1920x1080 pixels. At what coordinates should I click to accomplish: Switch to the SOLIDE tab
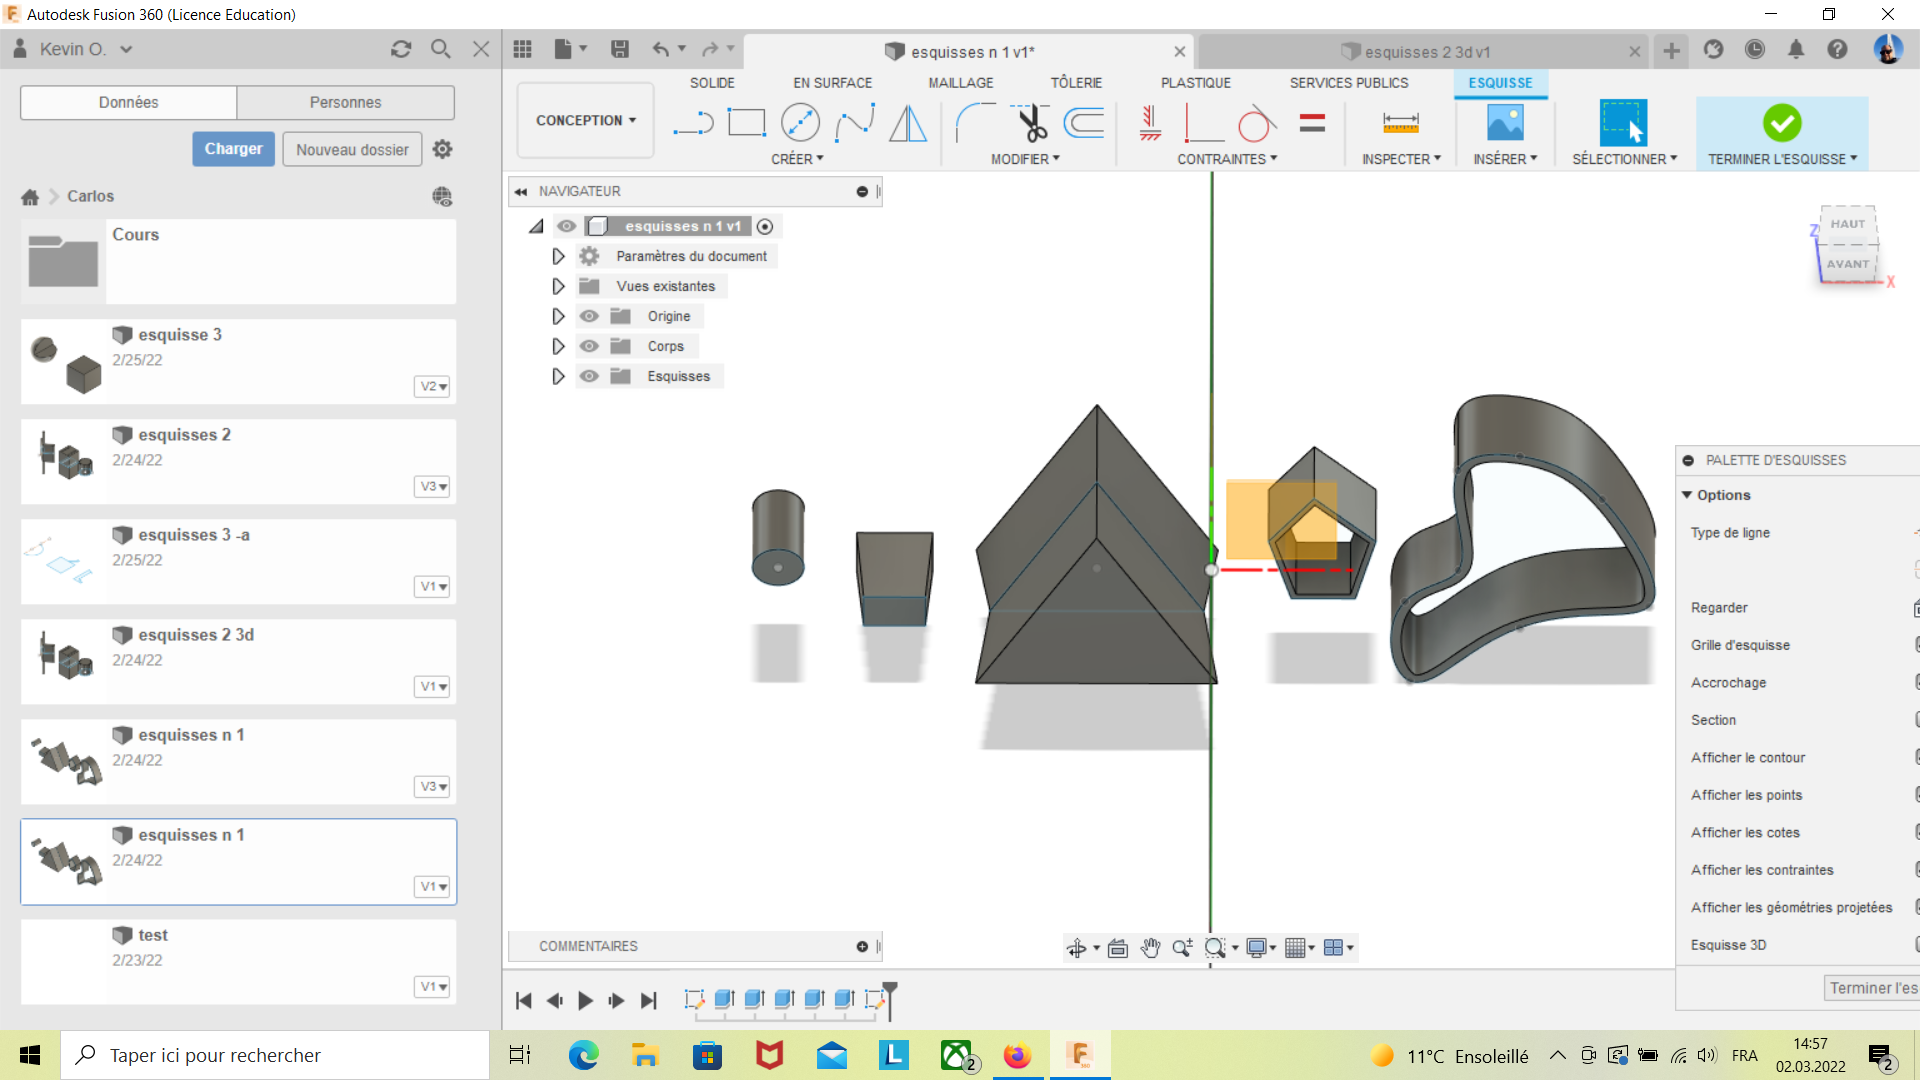click(711, 83)
